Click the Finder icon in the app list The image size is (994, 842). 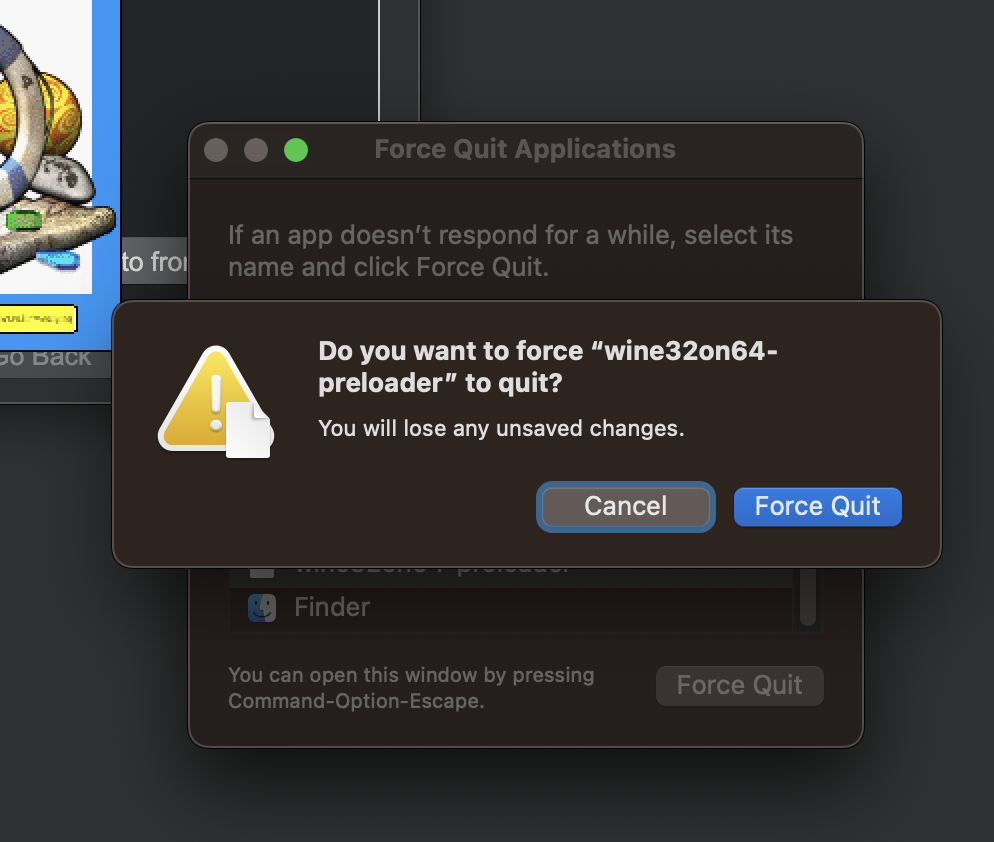262,607
